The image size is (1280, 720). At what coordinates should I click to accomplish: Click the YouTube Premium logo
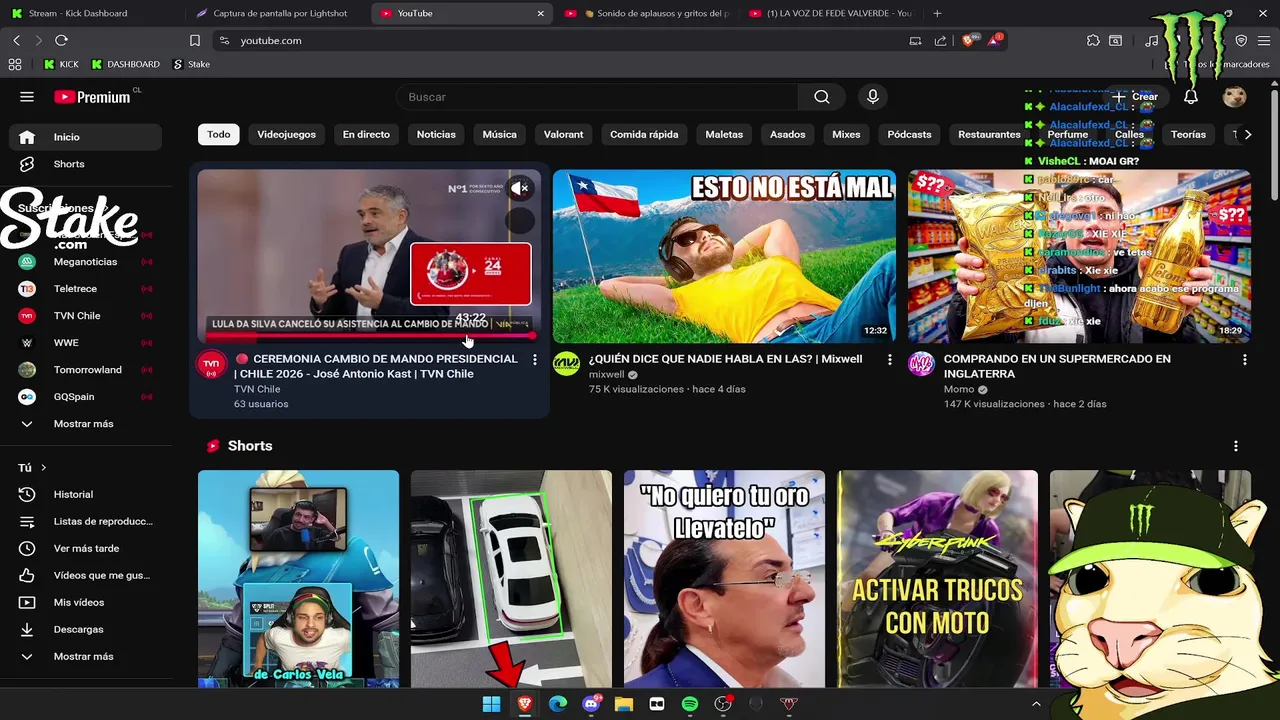pos(93,97)
